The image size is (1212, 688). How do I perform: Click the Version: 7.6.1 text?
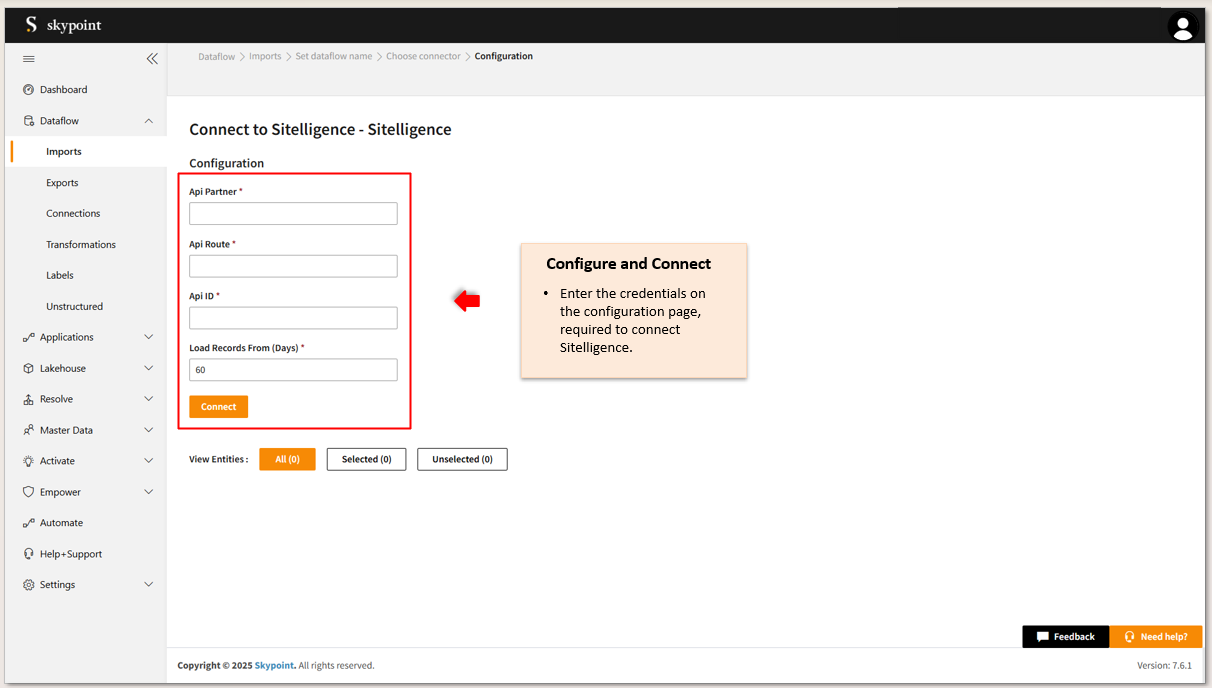[1162, 666]
